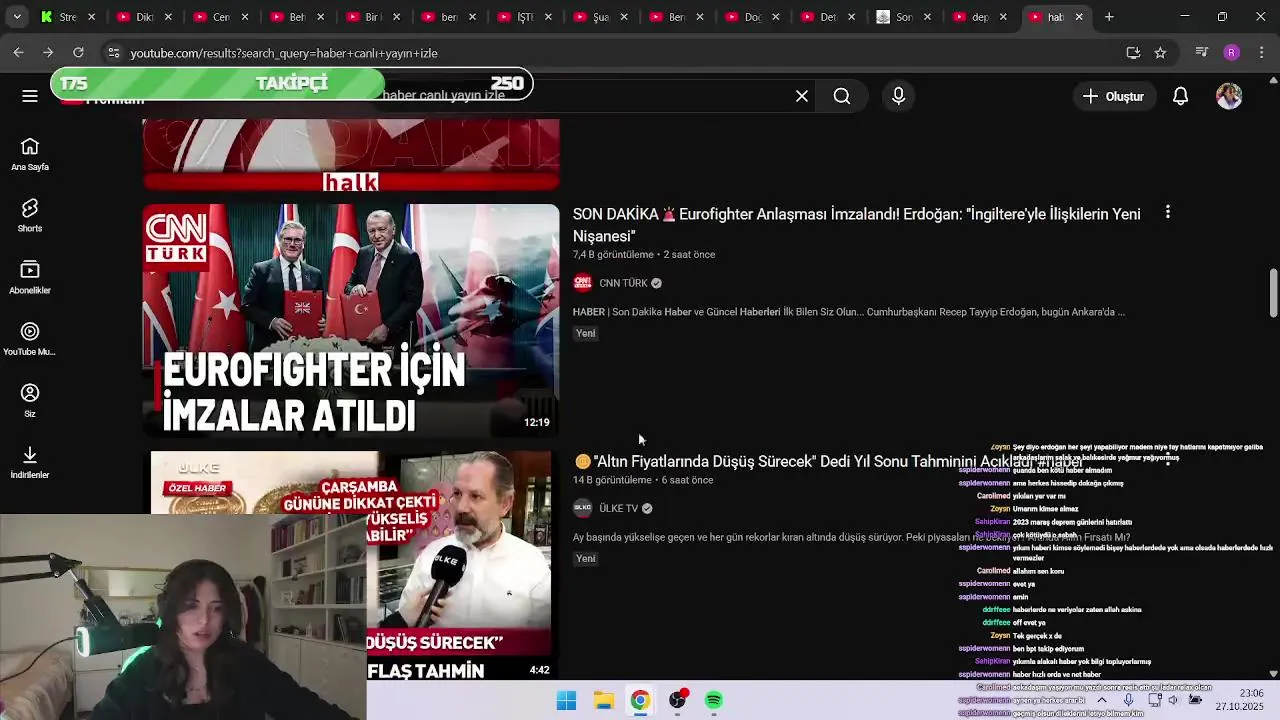The image size is (1280, 720).
Task: Open the partially visible halk video thumbnail
Action: coord(351,155)
